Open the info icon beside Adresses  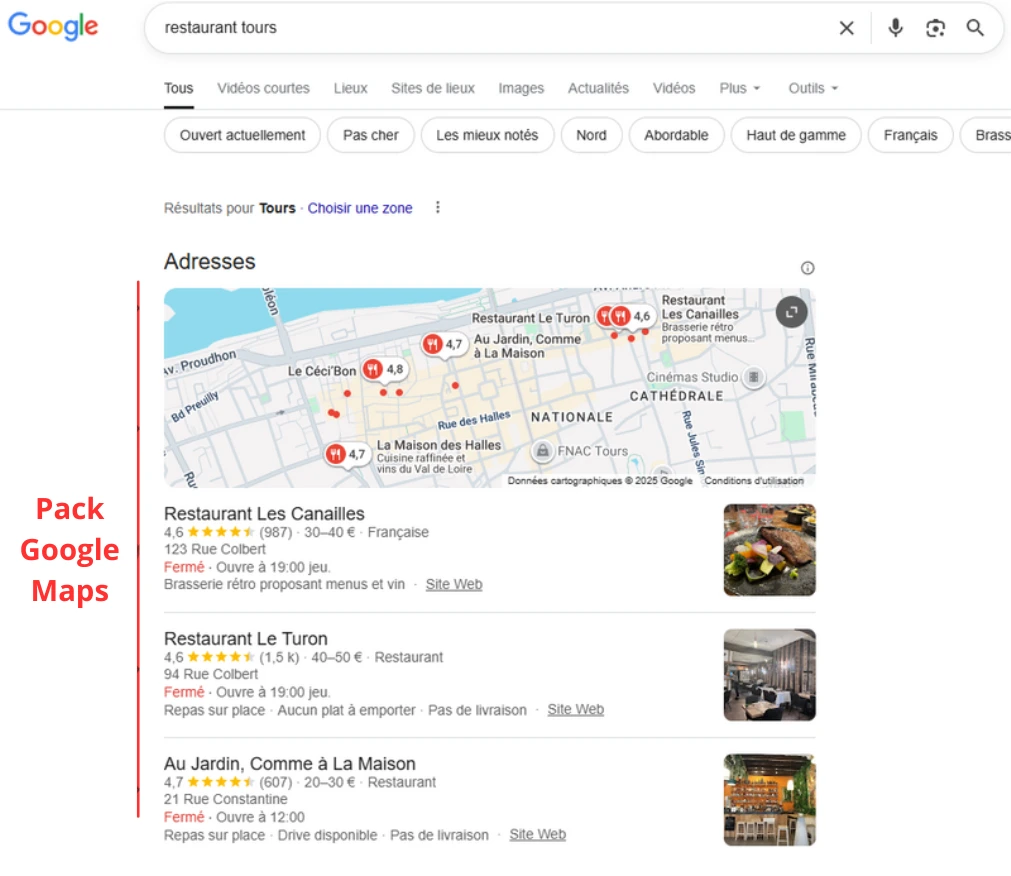point(807,268)
